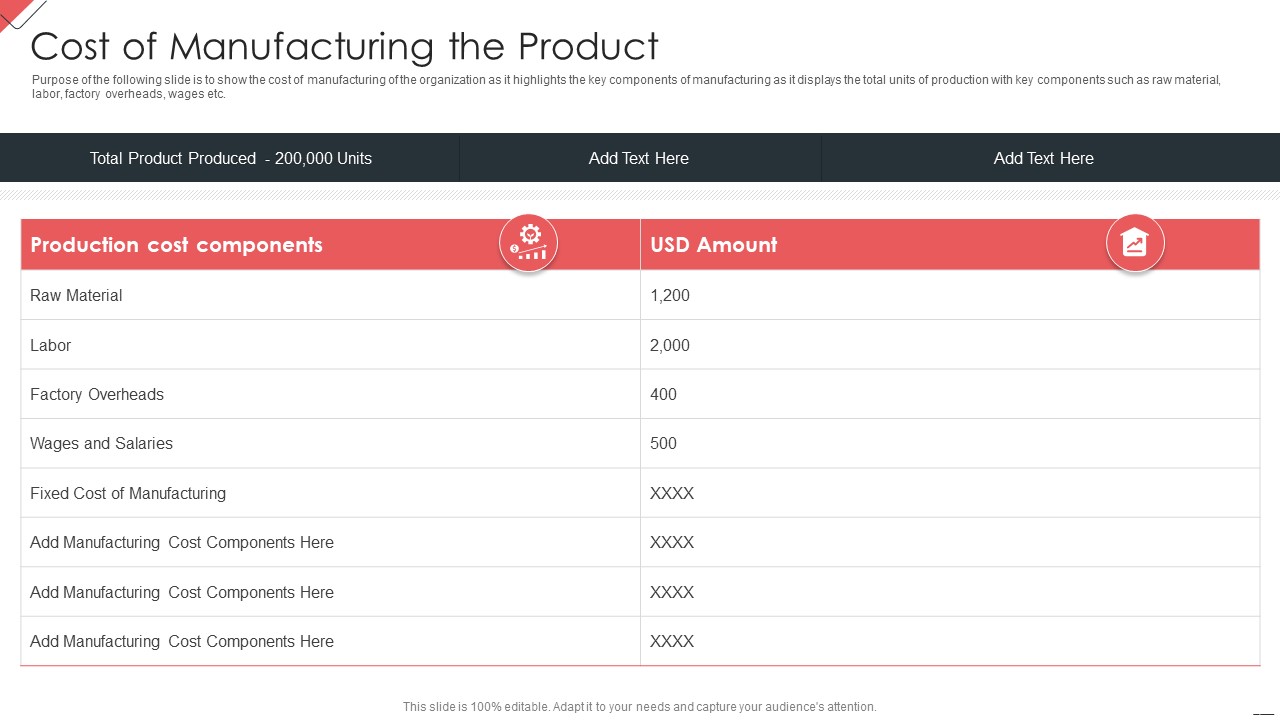Select the 'Production cost components' header cell
1280x720 pixels.
[x=330, y=245]
